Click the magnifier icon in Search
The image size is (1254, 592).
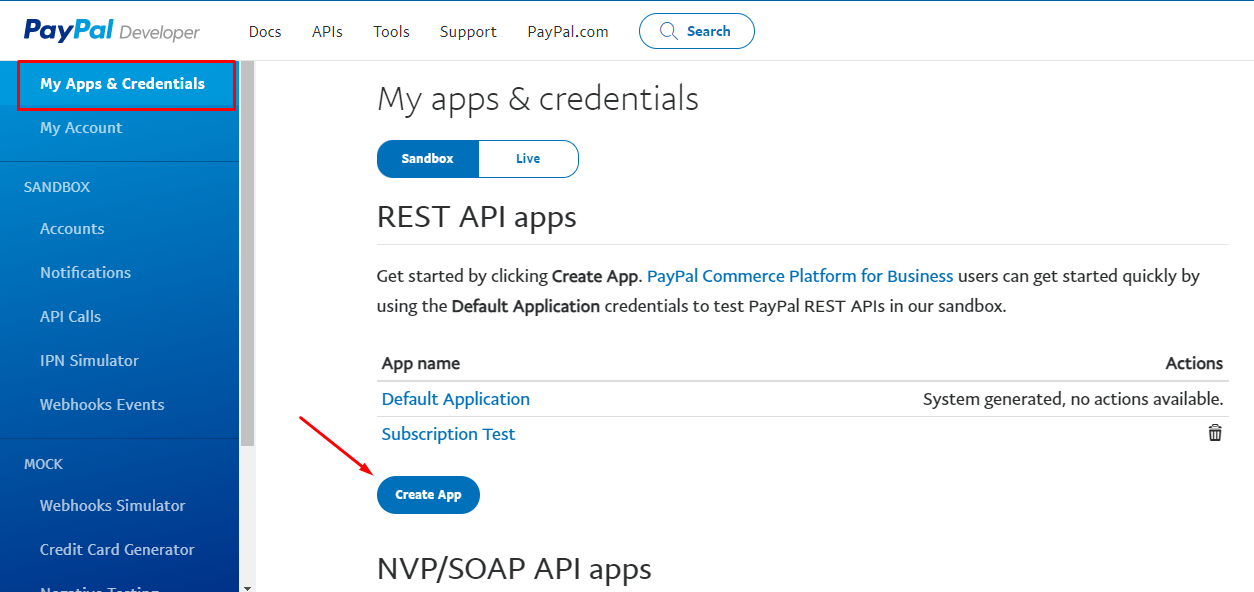point(669,31)
